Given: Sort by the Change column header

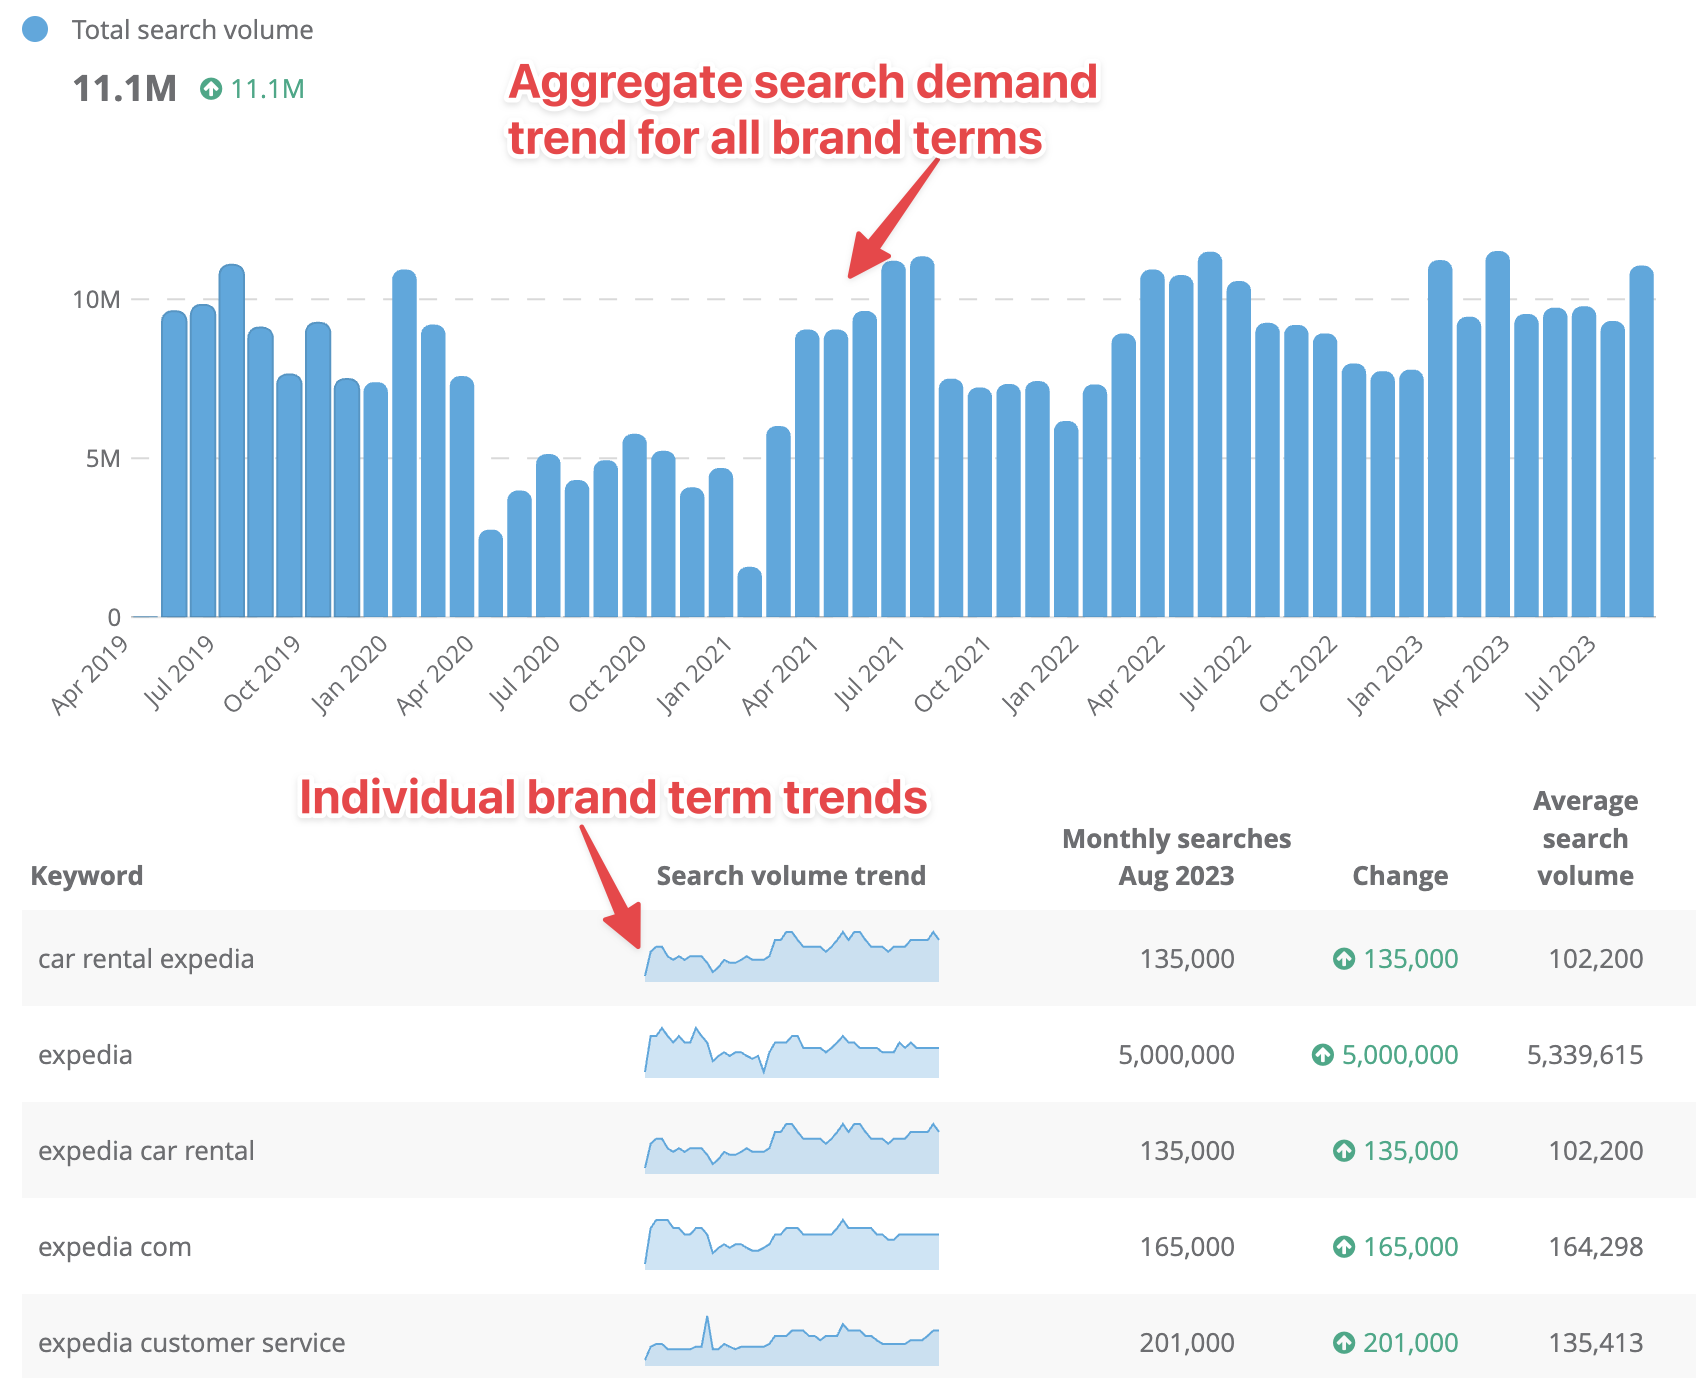Looking at the screenshot, I should [1399, 876].
